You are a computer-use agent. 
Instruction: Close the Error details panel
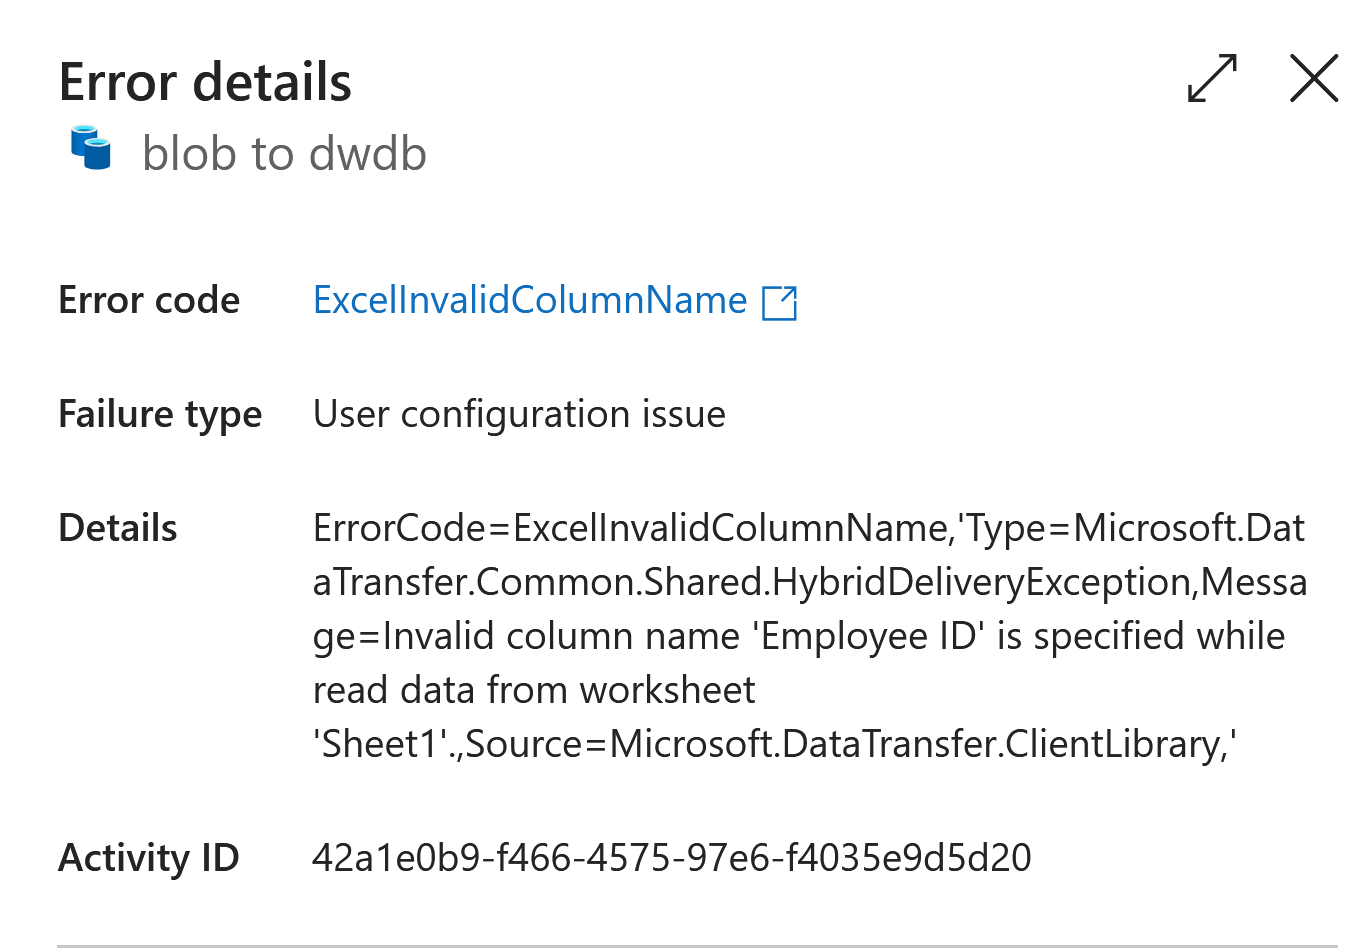(1313, 78)
